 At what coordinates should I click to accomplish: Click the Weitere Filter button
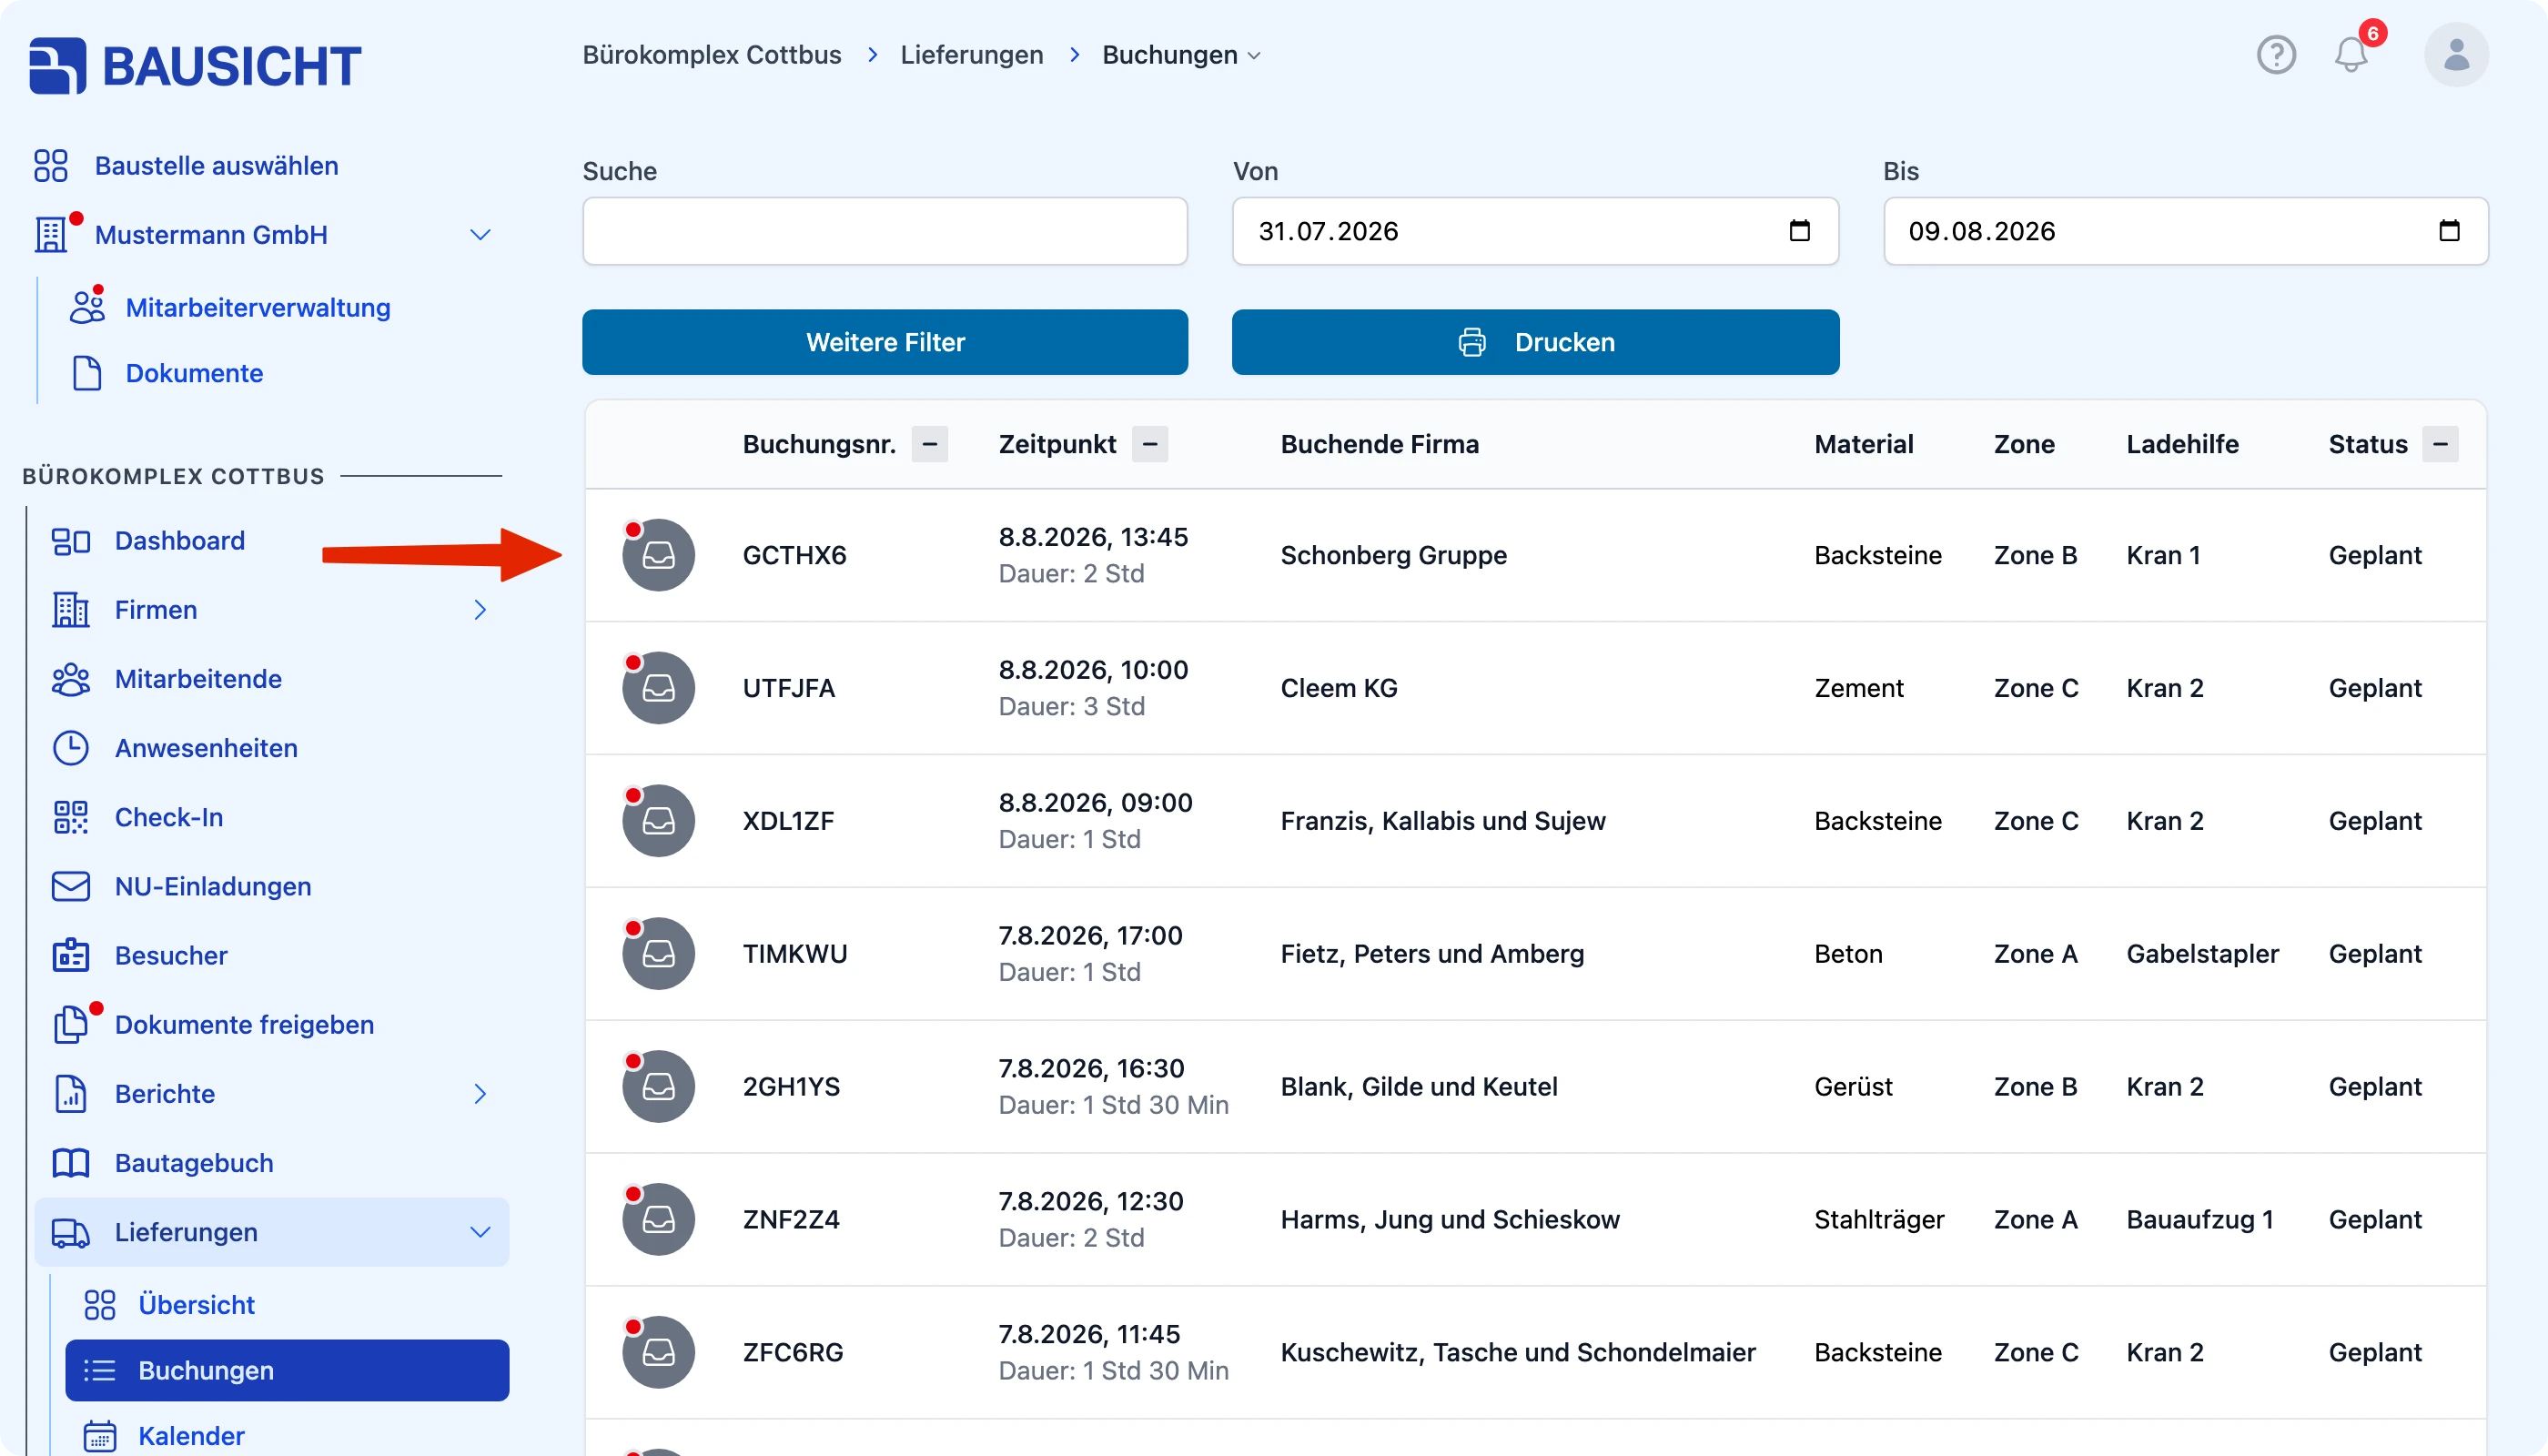coord(885,342)
